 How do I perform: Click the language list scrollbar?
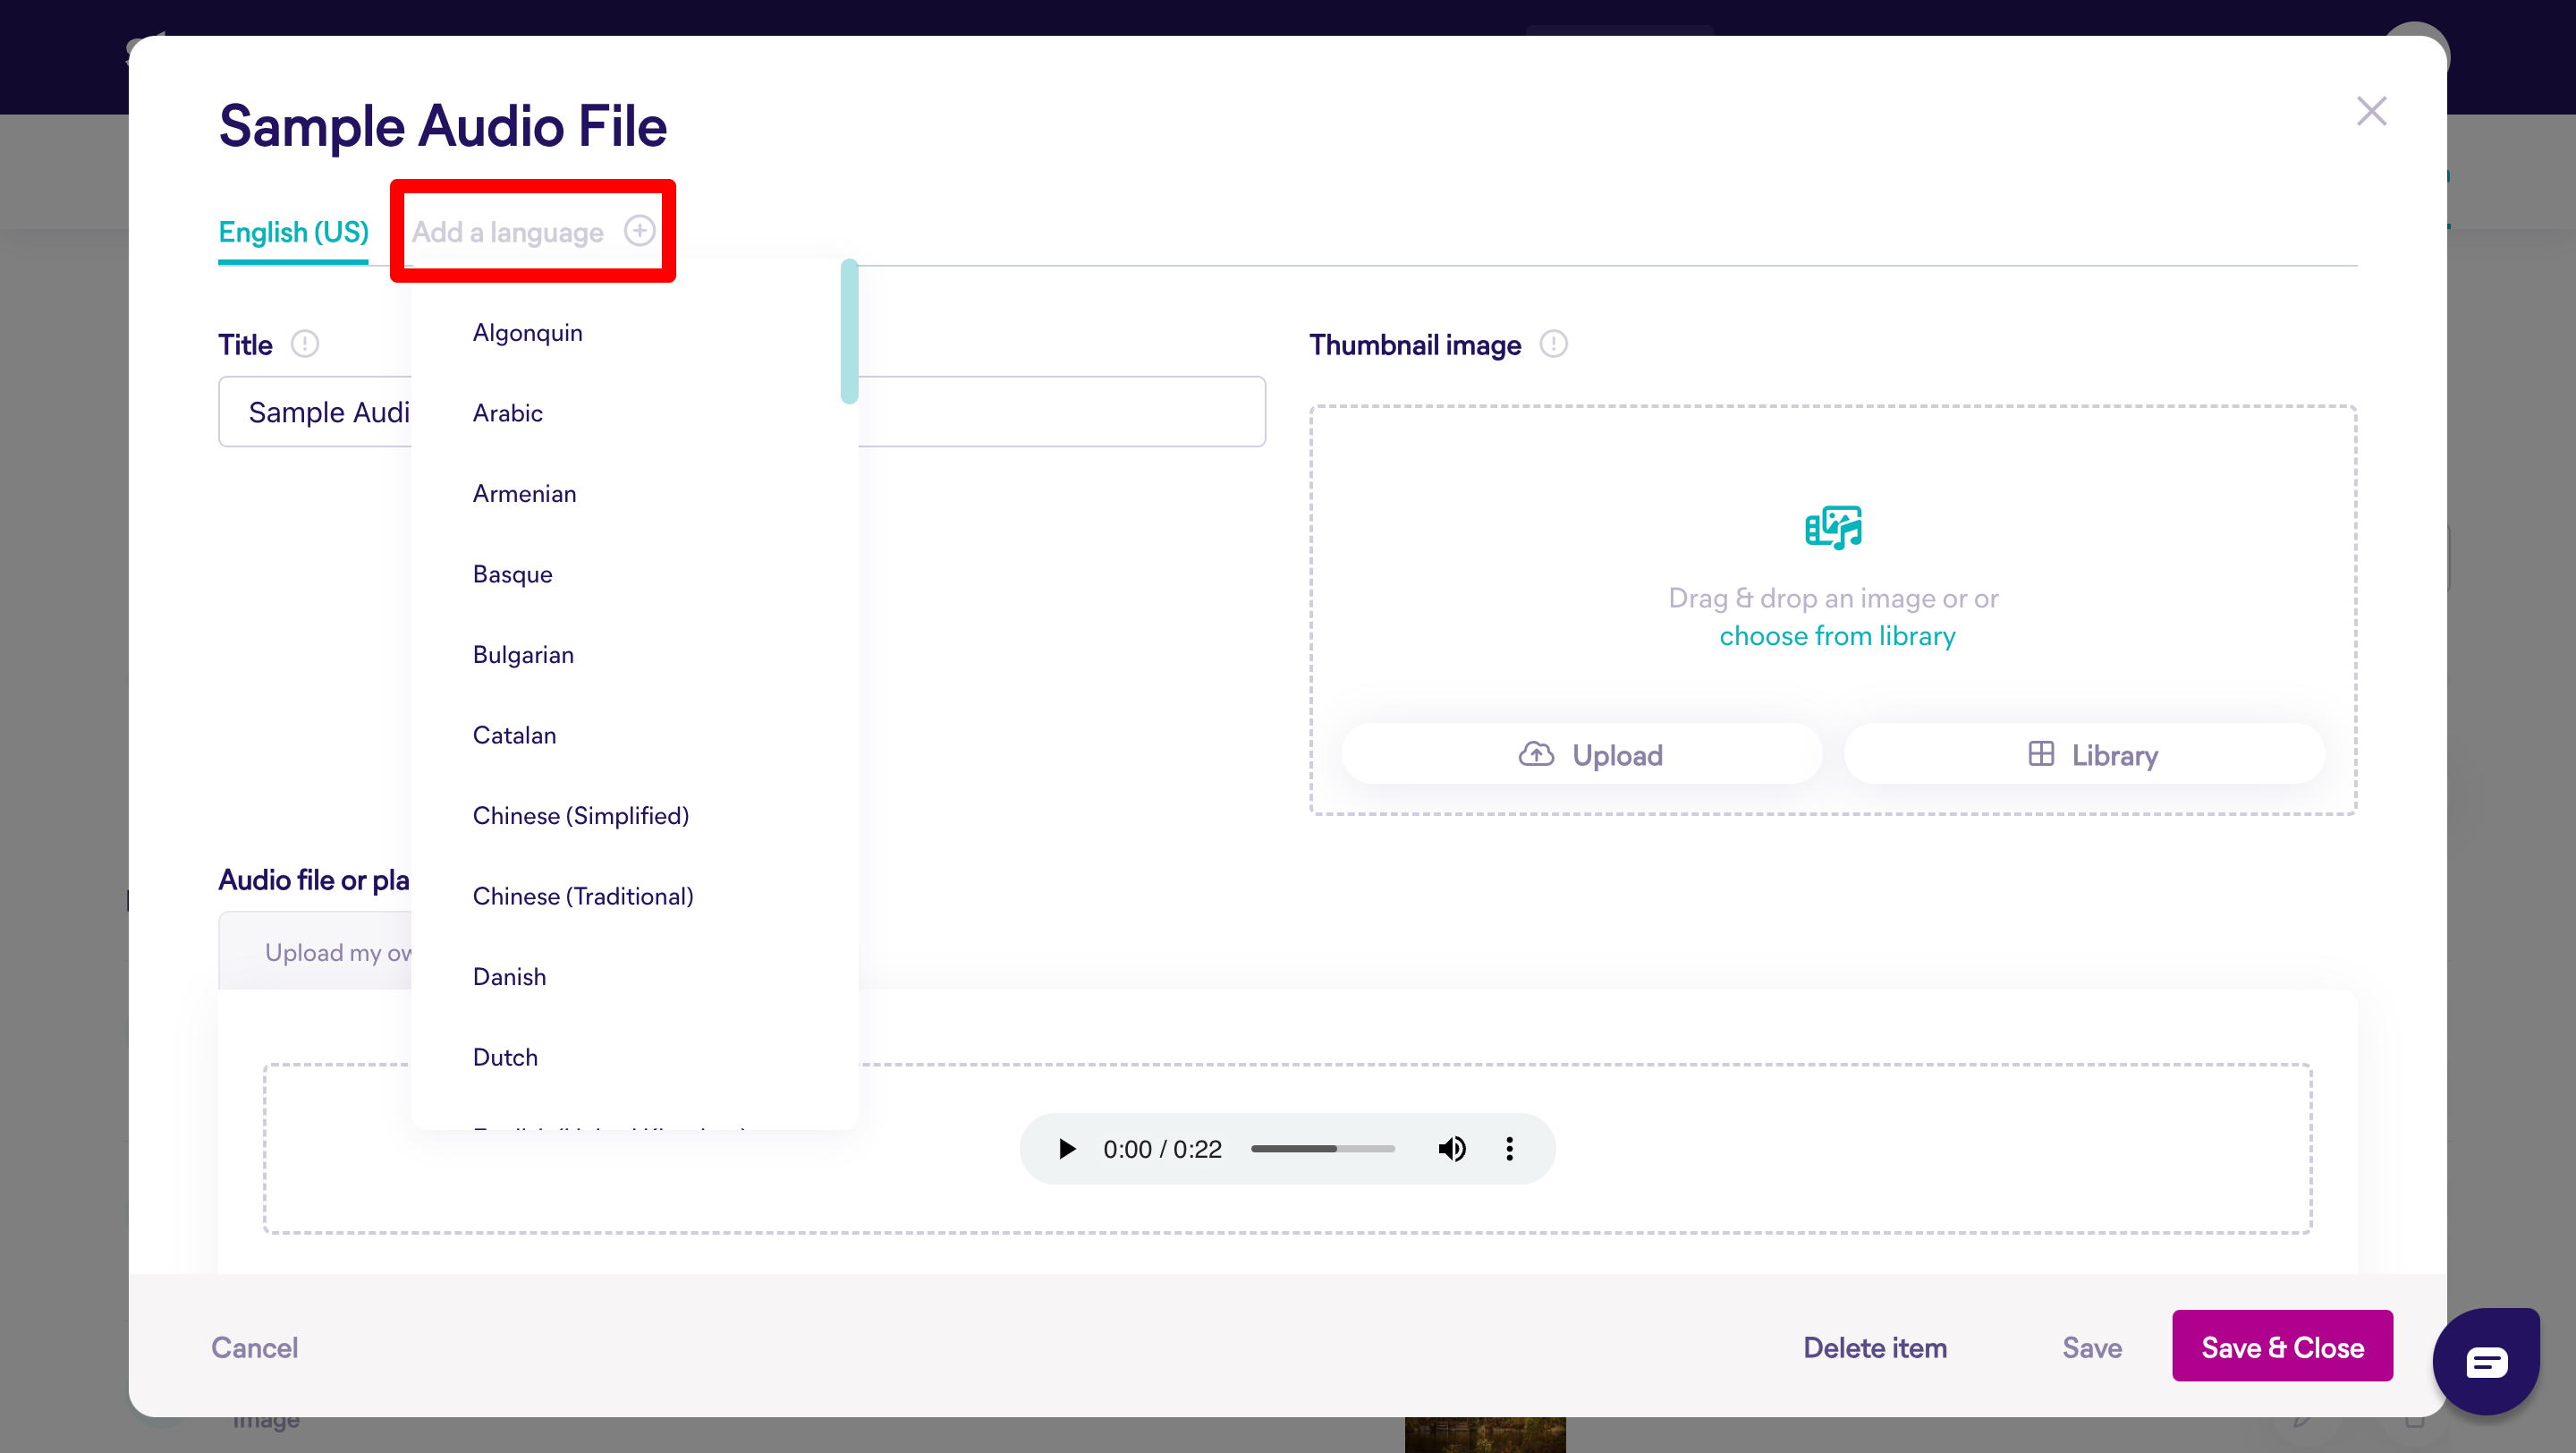coord(849,332)
